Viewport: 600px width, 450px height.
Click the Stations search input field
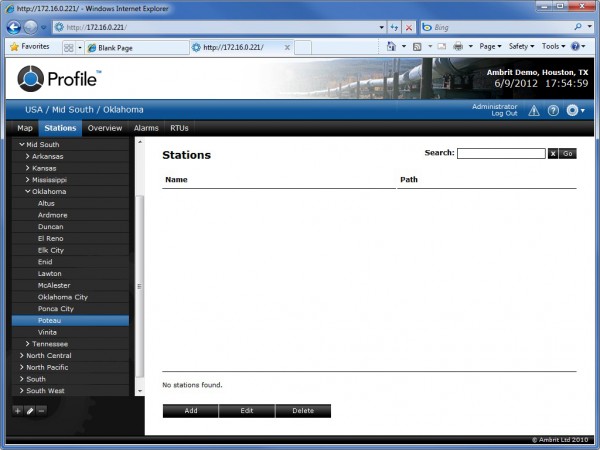tap(501, 153)
